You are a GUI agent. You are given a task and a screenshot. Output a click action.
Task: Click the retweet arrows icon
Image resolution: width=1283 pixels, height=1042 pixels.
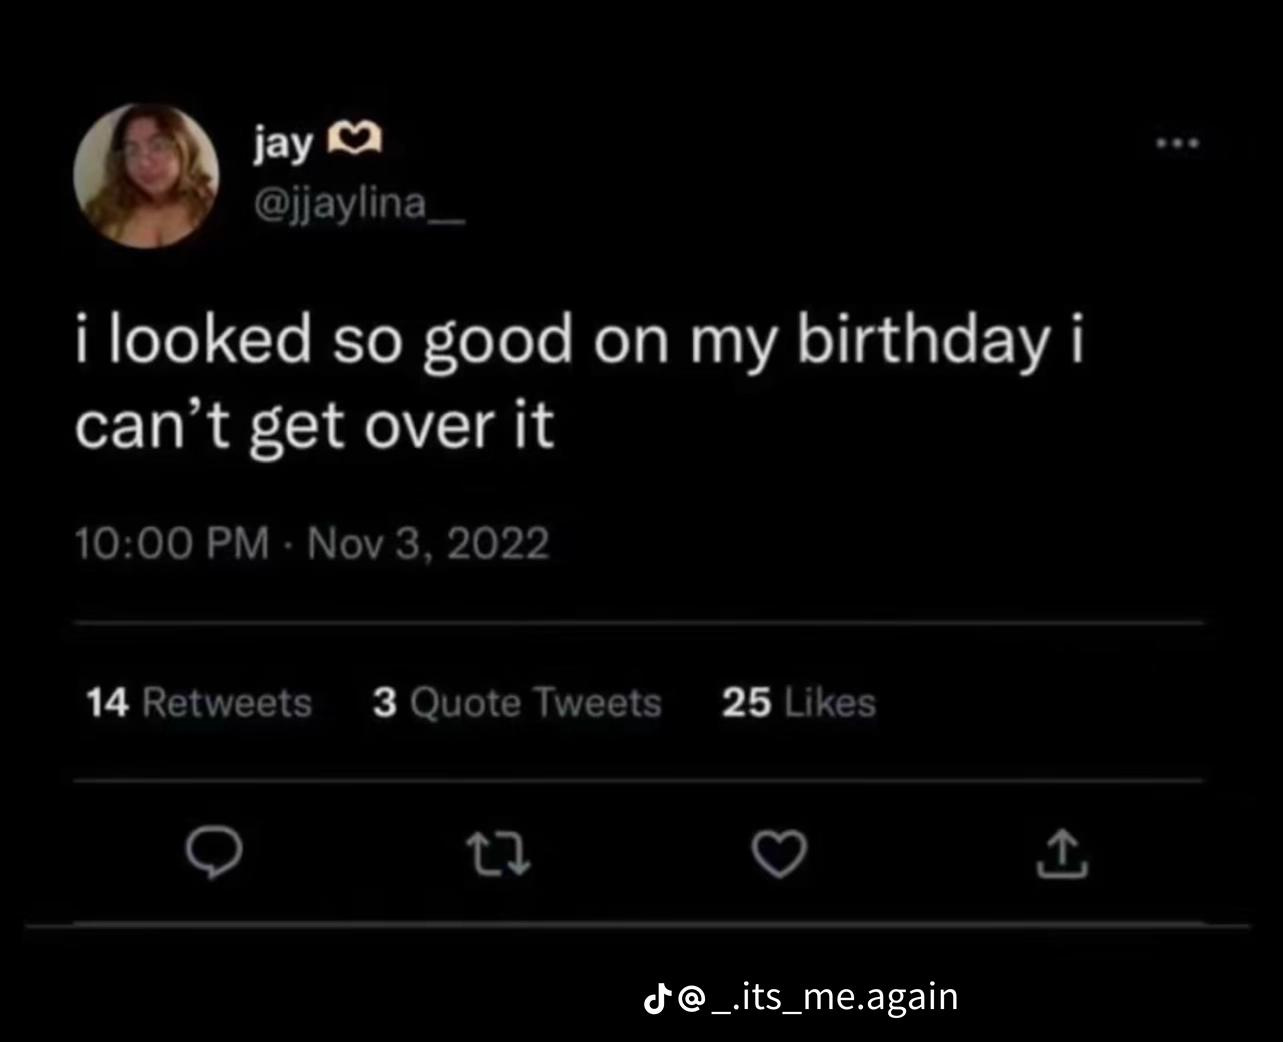[x=498, y=856]
